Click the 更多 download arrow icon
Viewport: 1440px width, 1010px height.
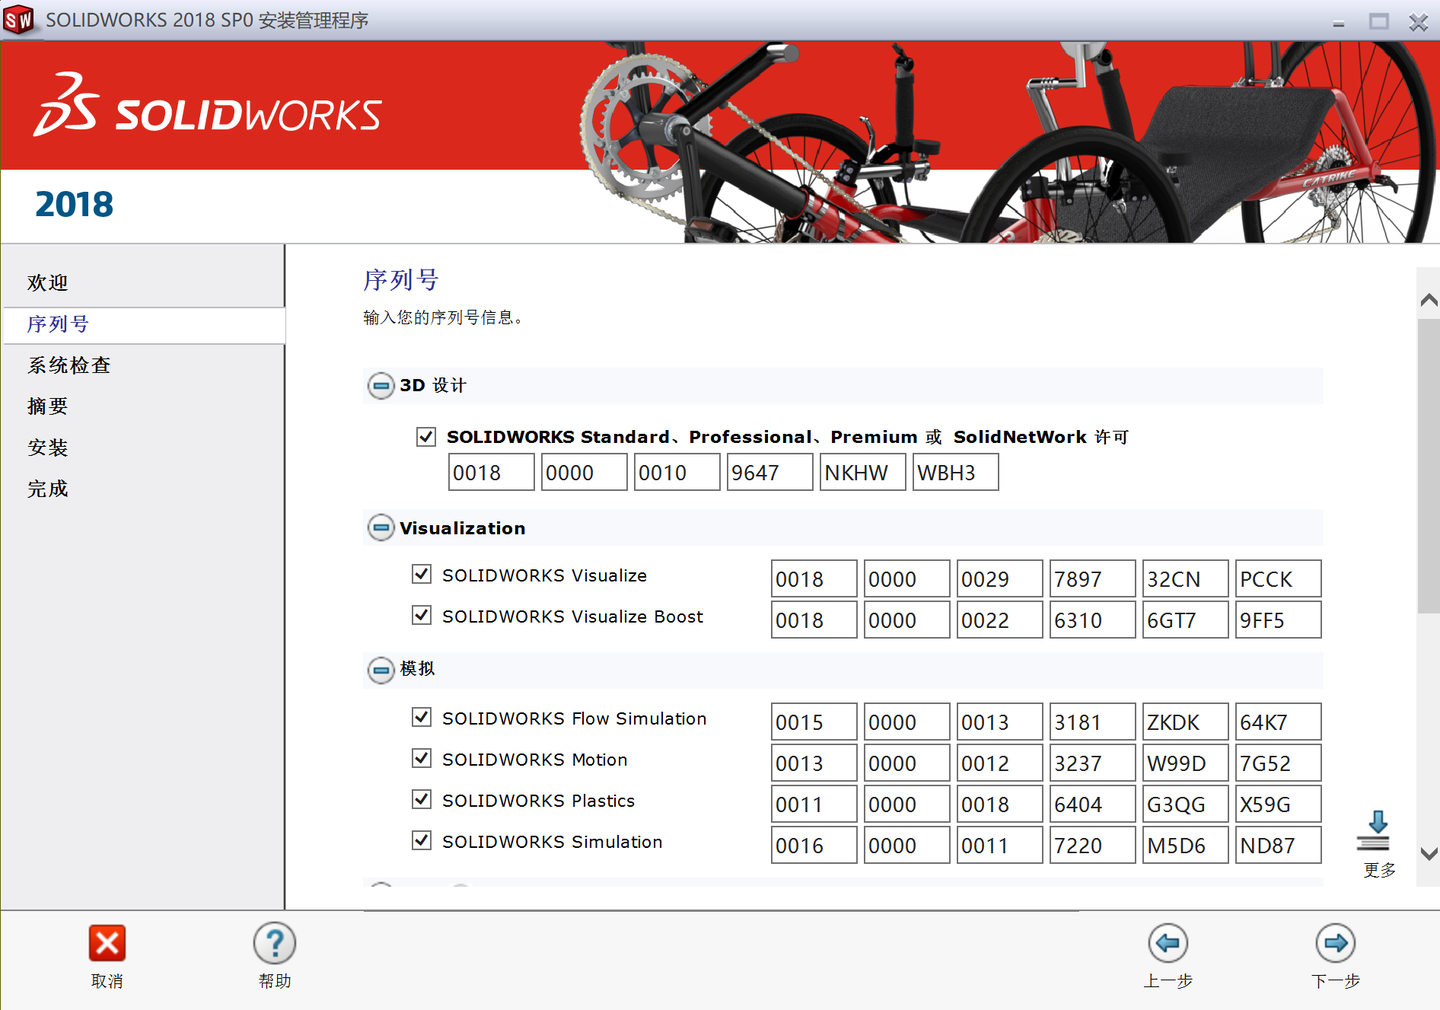[1377, 830]
